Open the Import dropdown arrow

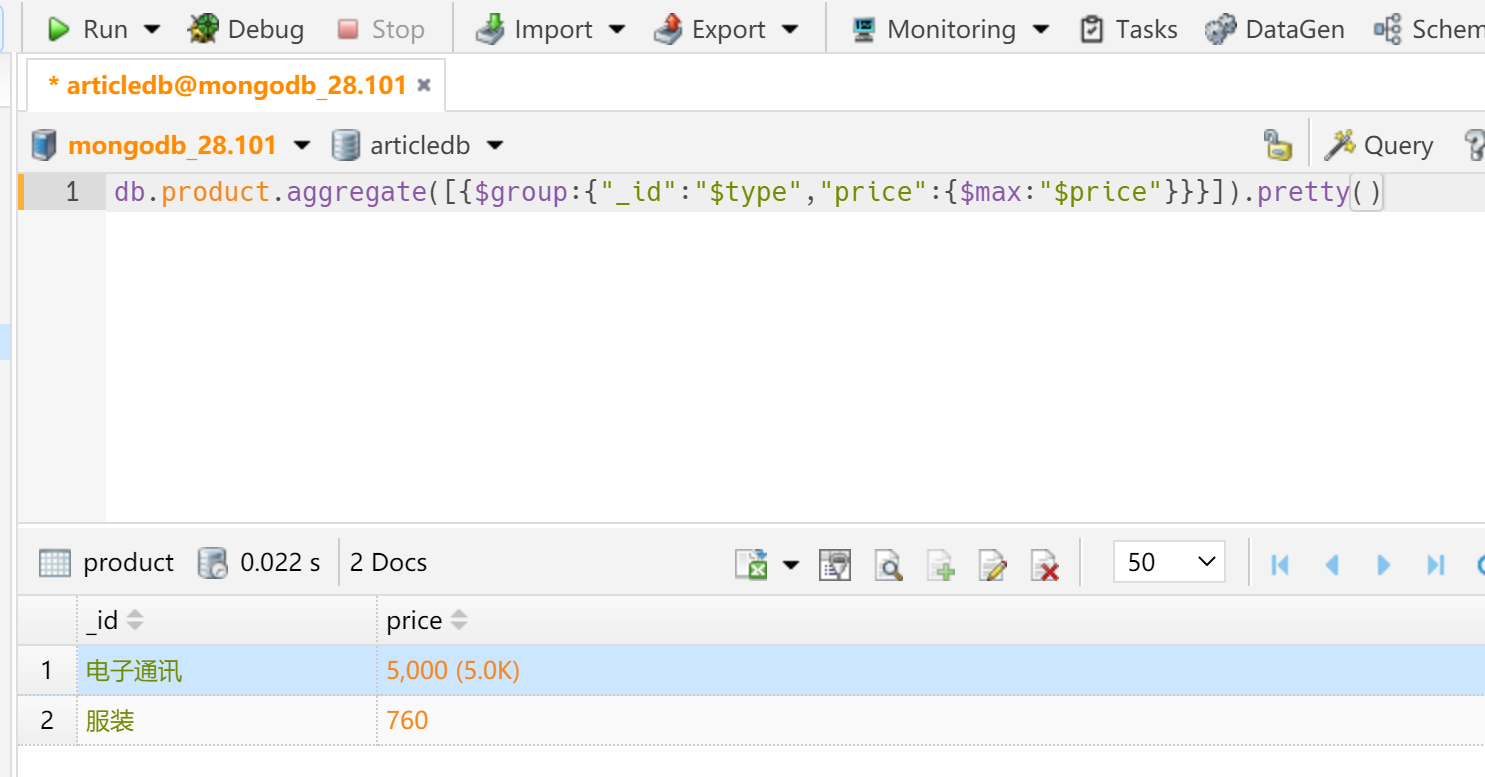pyautogui.click(x=617, y=30)
